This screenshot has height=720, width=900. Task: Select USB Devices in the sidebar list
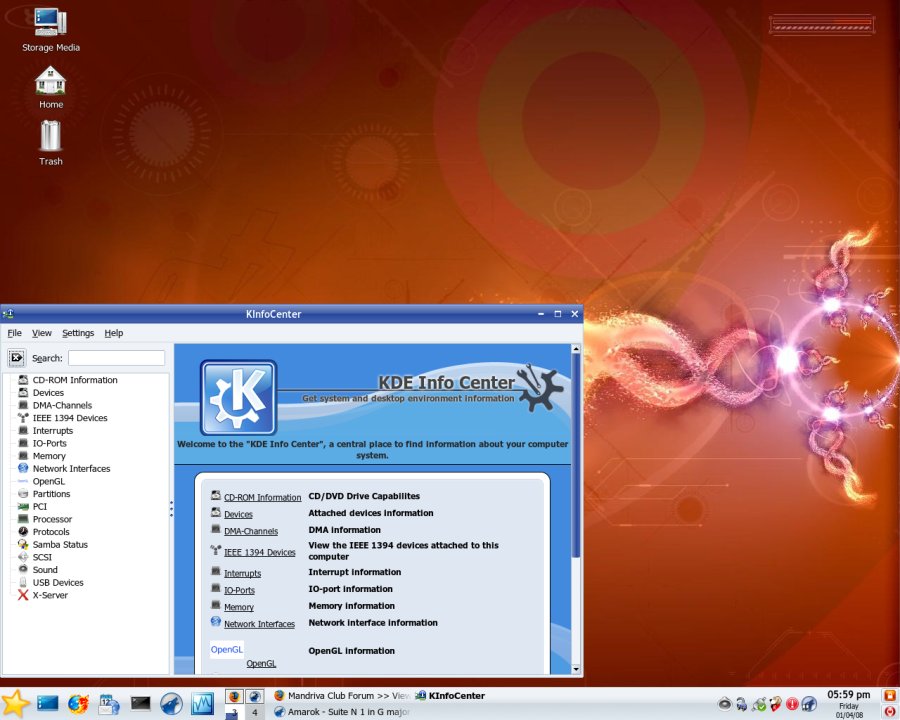pos(58,582)
